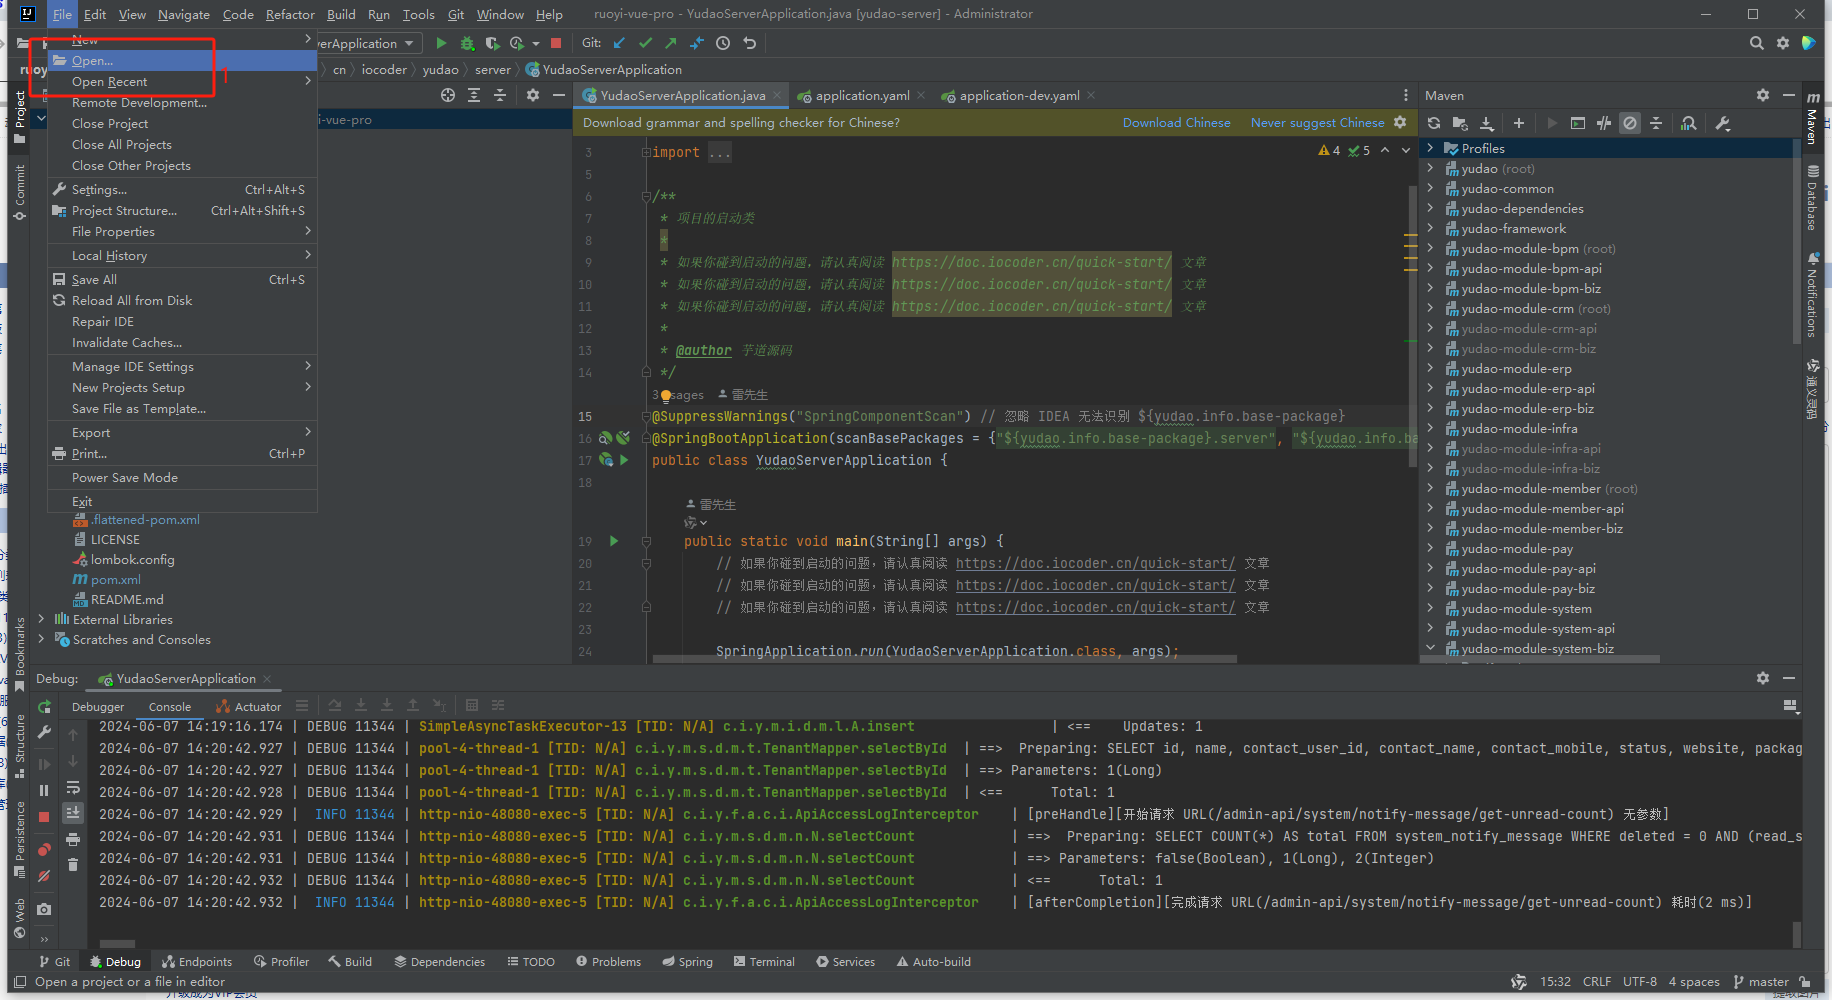Screen dimensions: 1832x1000
Task: Click the Maven execute goal icon
Action: [1577, 123]
